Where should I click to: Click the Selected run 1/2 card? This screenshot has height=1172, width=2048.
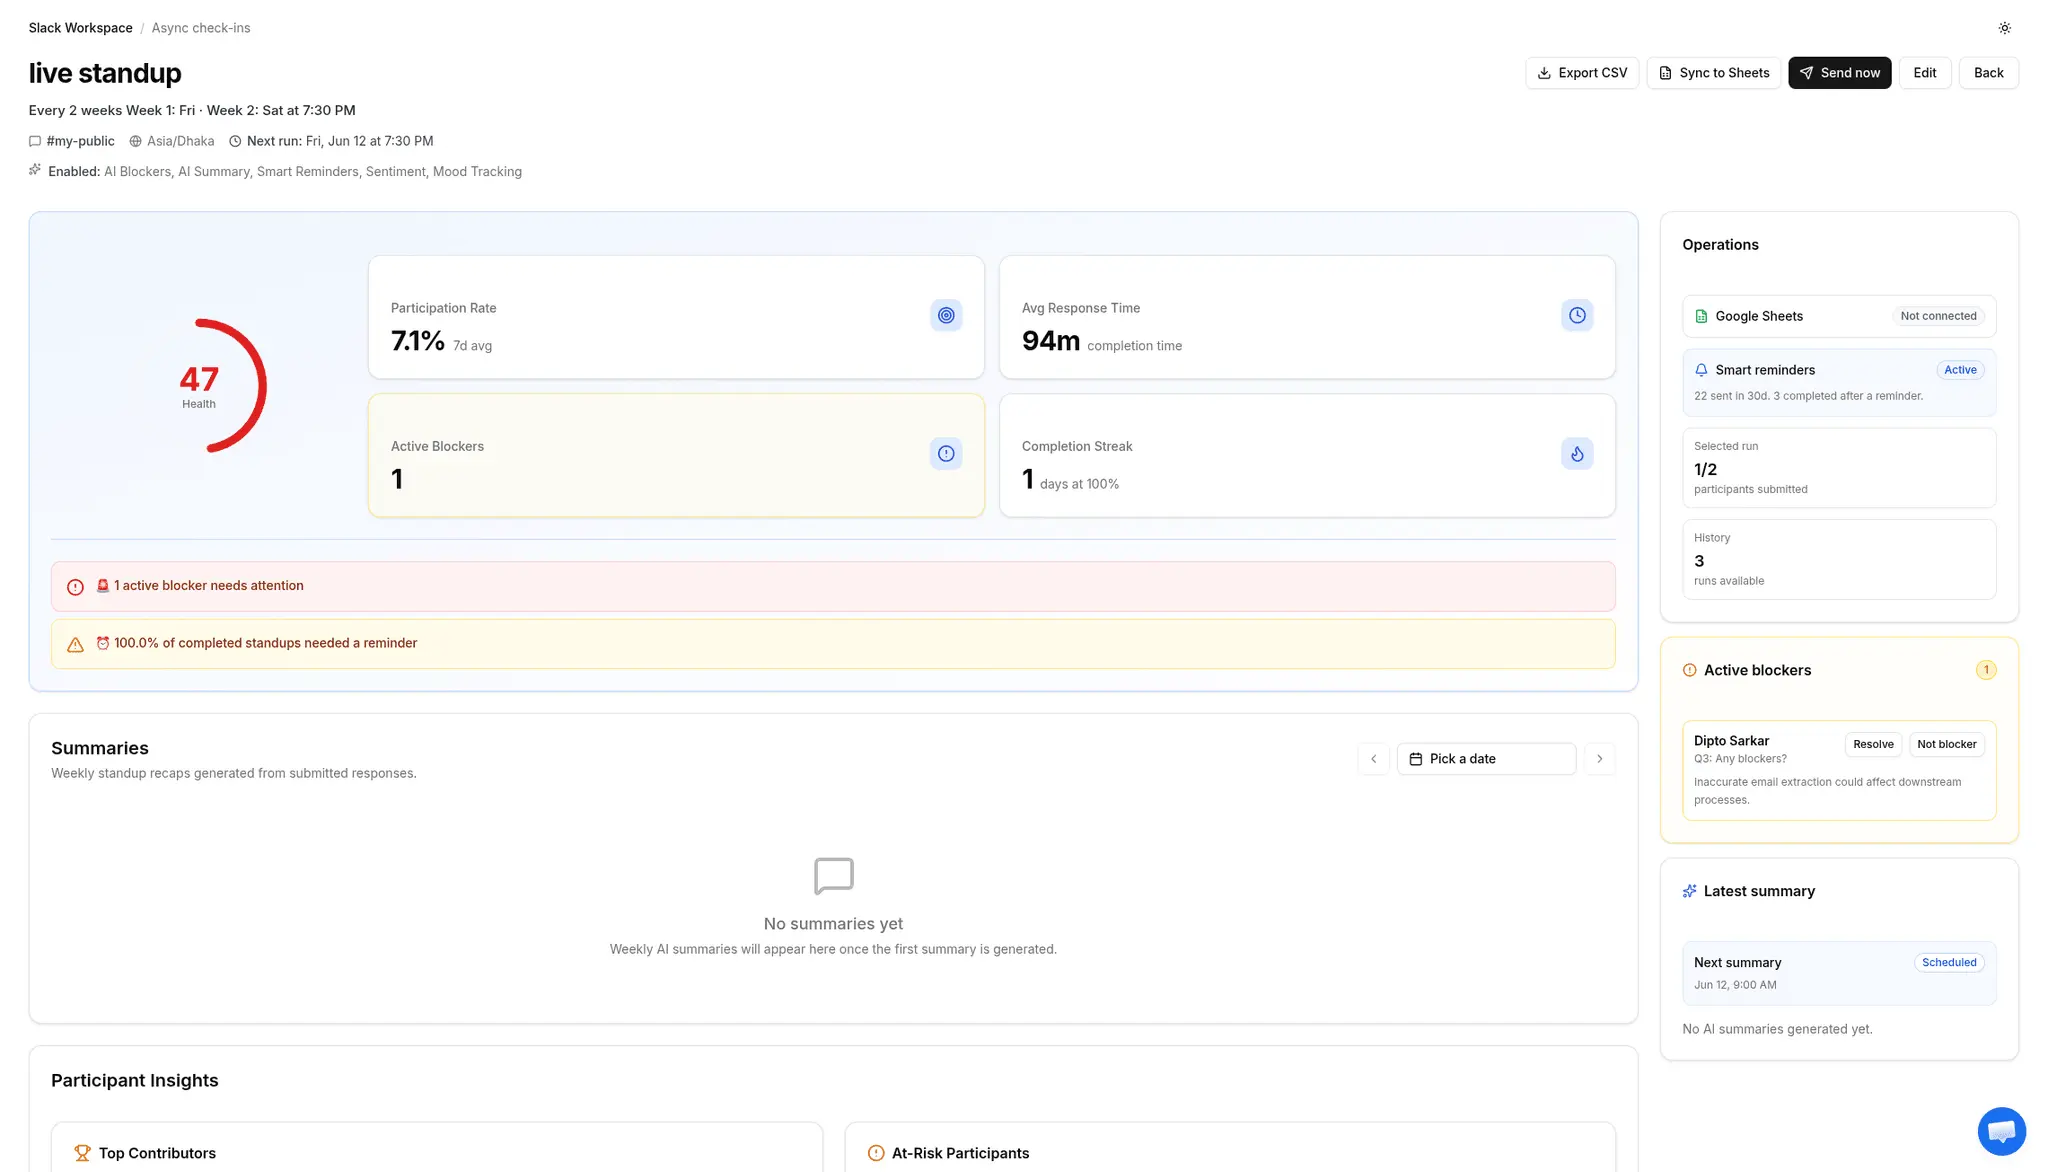(x=1839, y=468)
